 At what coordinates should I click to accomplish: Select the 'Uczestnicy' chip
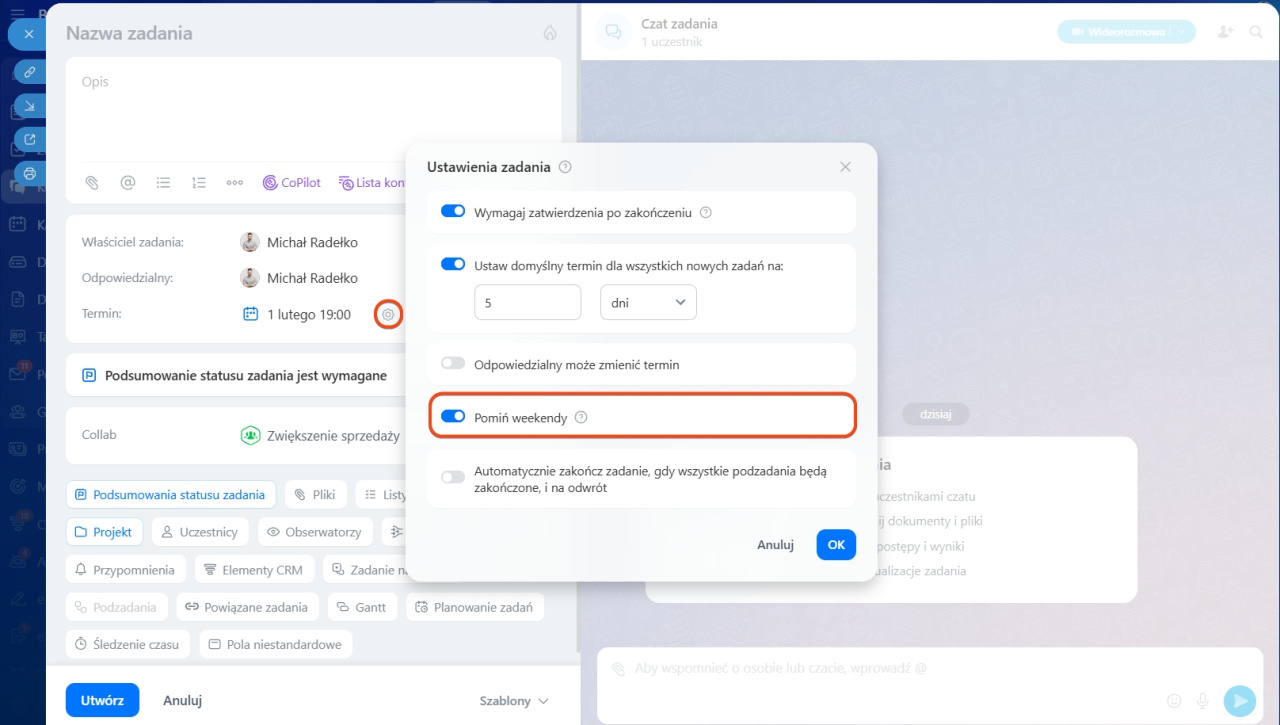click(x=200, y=531)
